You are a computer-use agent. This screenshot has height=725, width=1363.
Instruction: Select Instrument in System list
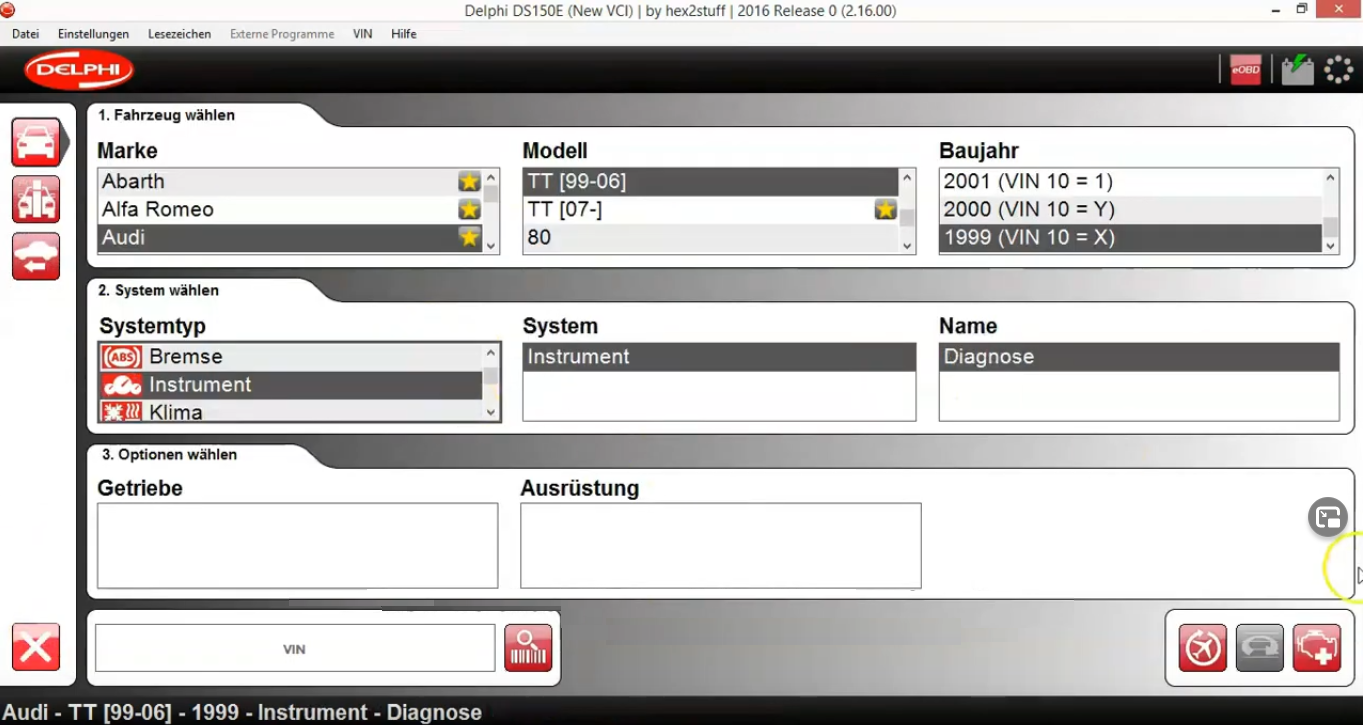point(719,357)
